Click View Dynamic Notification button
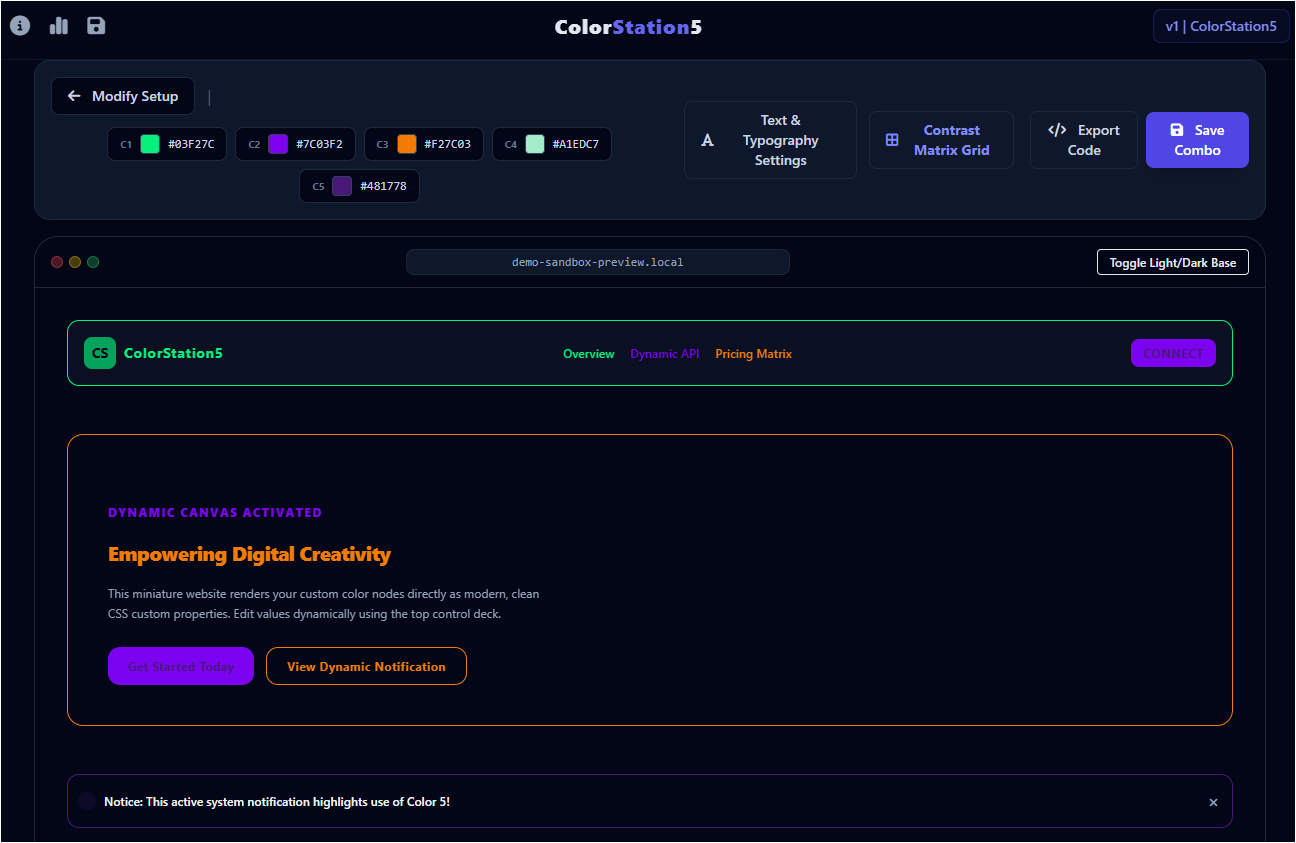The height and width of the screenshot is (843, 1296). click(366, 666)
